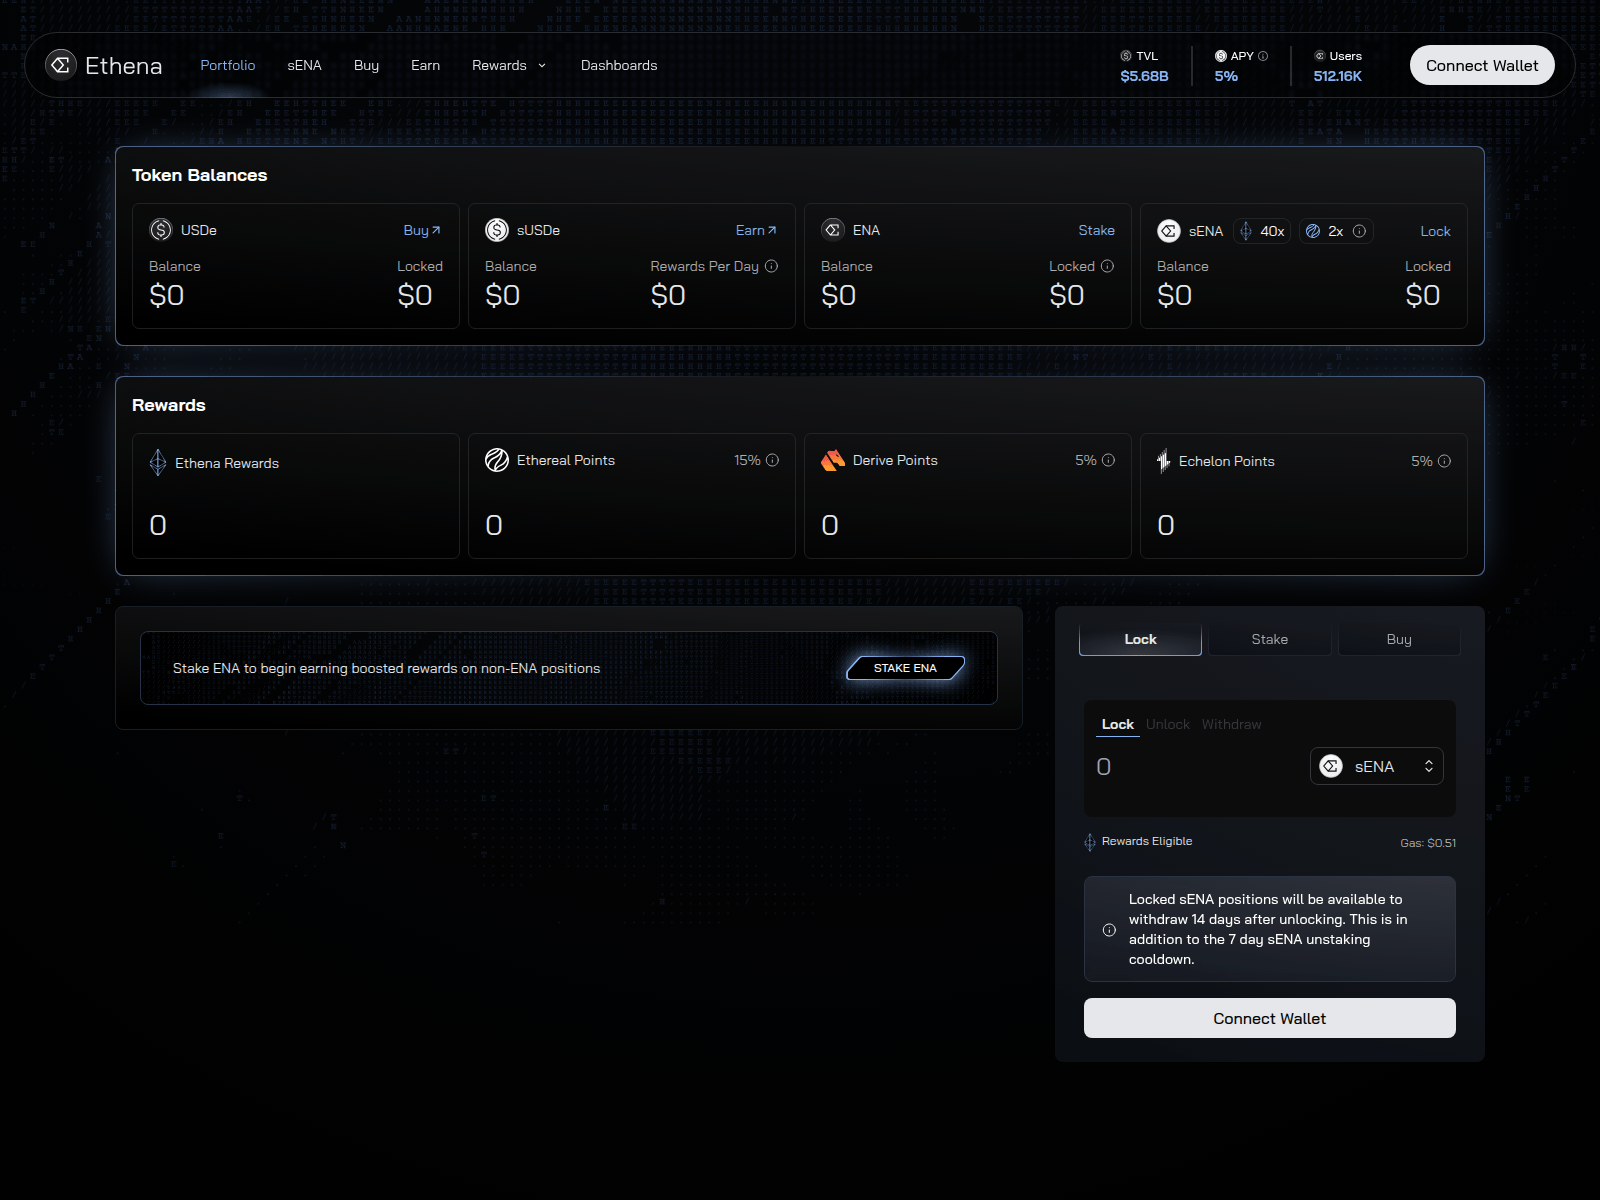Click the Ethena Rewards label
This screenshot has width=1600, height=1200.
(x=227, y=463)
